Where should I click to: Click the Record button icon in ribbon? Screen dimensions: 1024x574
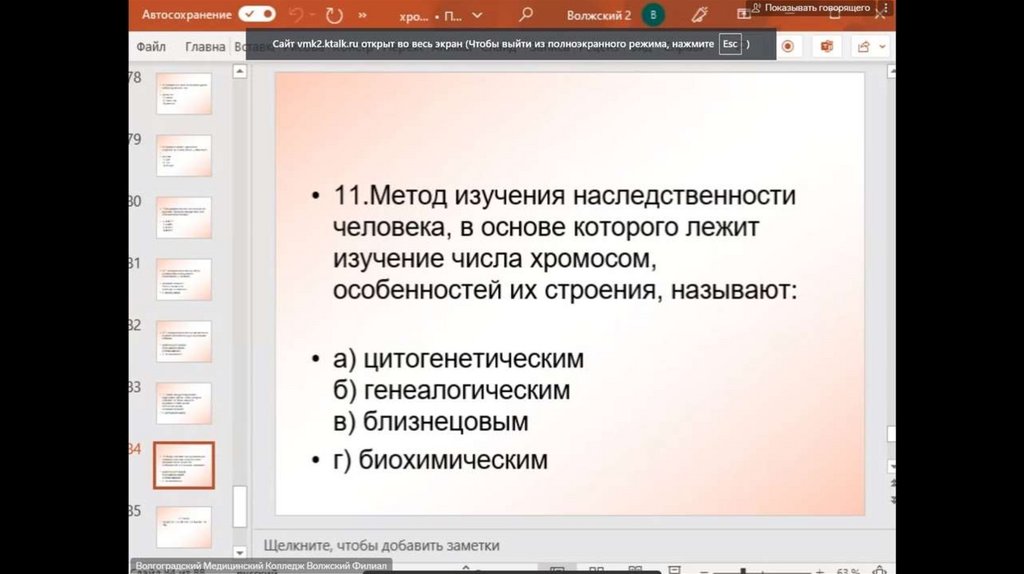[x=788, y=46]
